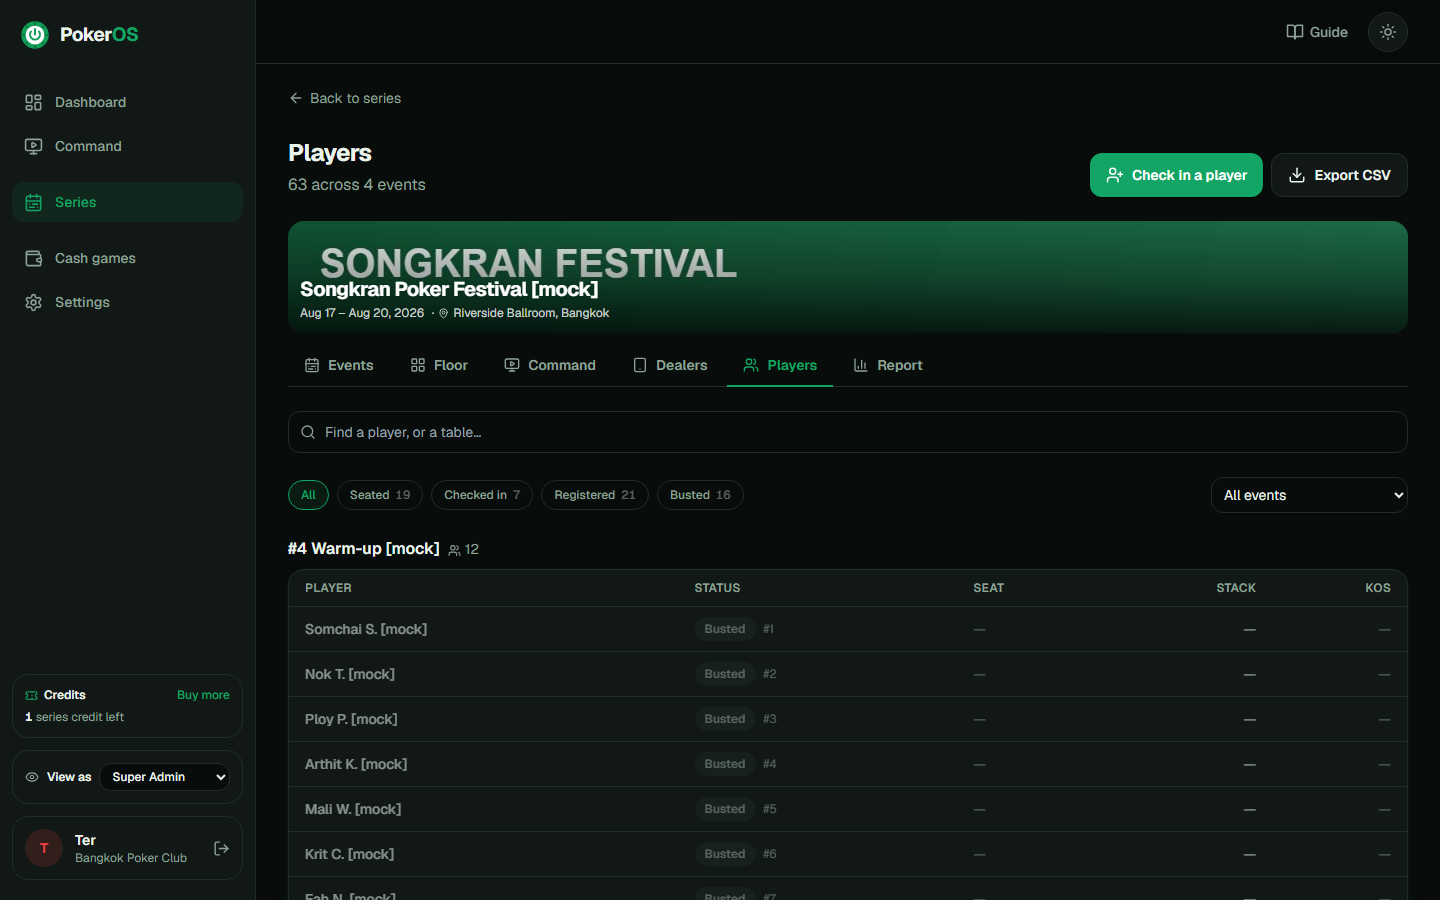Go back to series
The width and height of the screenshot is (1440, 900).
345,98
